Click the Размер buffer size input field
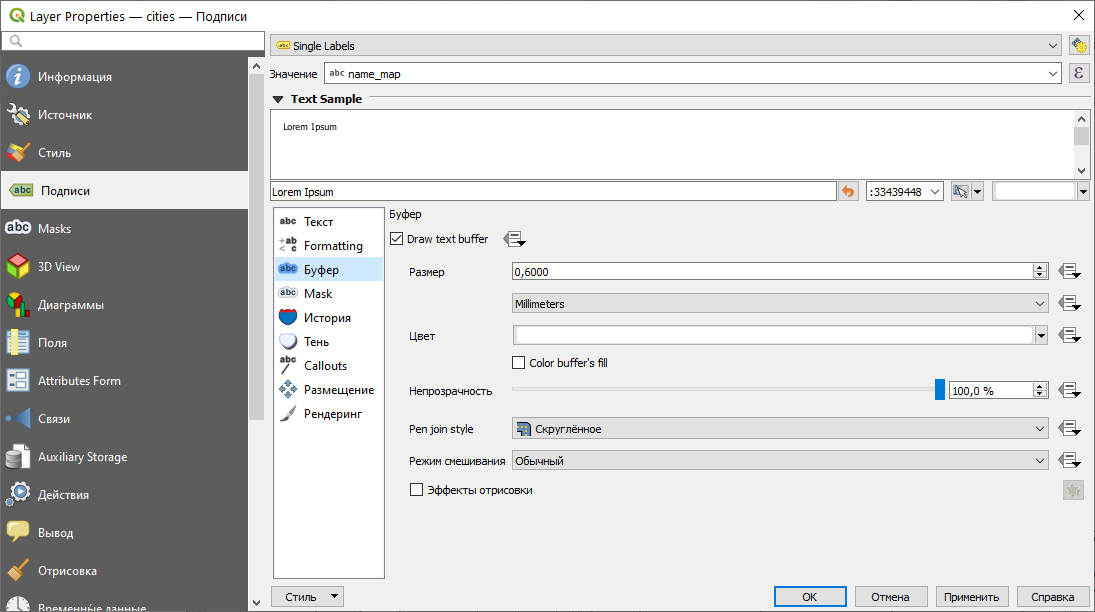The width and height of the screenshot is (1095, 612). pos(770,272)
